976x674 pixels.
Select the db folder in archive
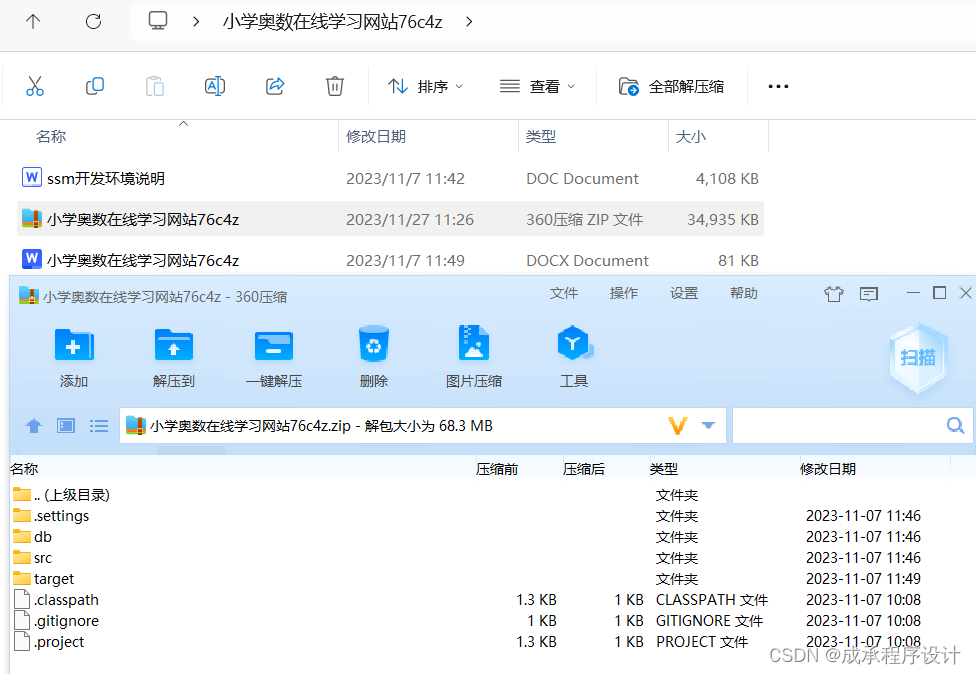(x=32, y=537)
